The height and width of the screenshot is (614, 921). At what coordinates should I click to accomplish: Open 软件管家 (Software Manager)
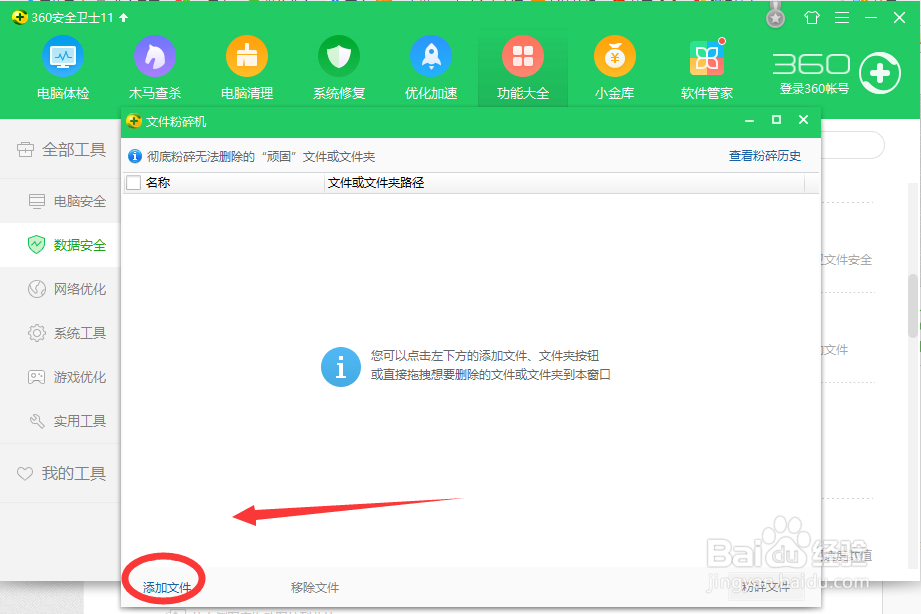tap(706, 67)
